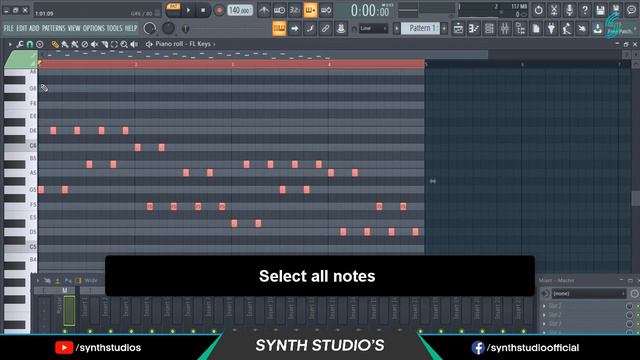Open the EDIT menu
This screenshot has height=360, width=640.
(x=22, y=28)
